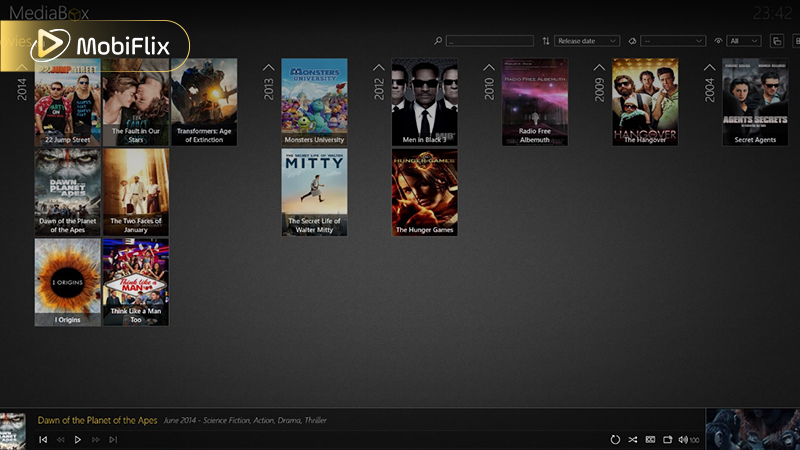Select The Secret Life of Walter Mitty
The image size is (800, 450).
click(314, 192)
